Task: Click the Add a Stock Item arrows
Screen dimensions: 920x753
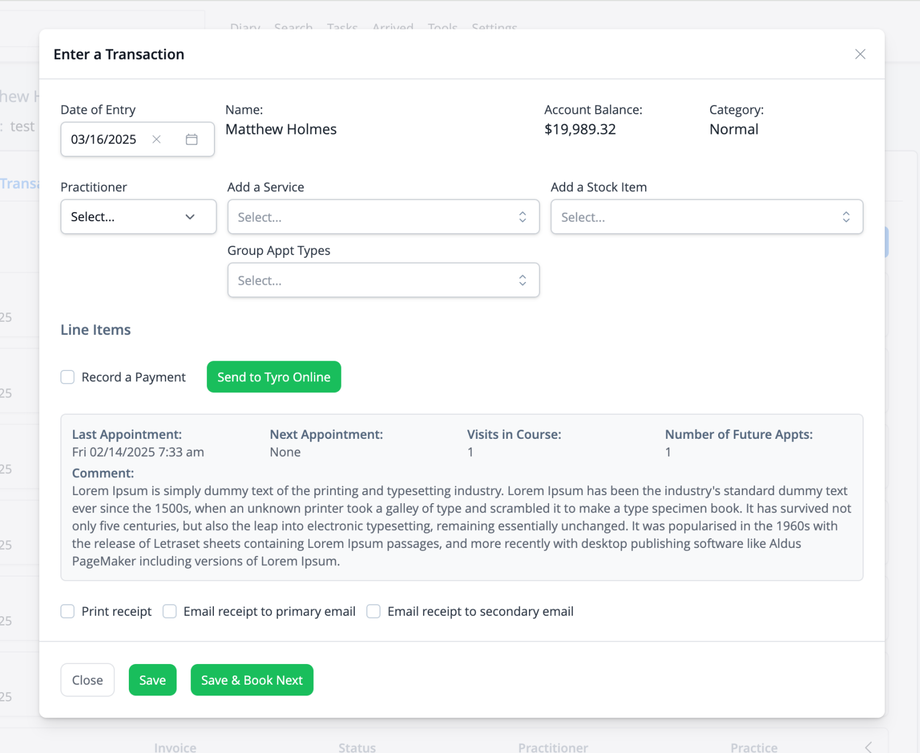Action: coord(846,217)
